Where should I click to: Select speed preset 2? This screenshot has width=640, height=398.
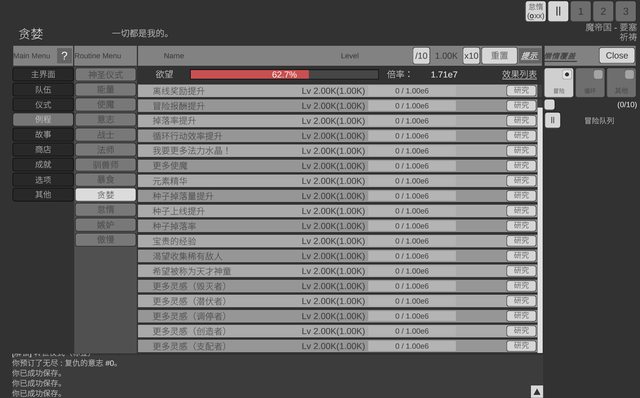603,11
